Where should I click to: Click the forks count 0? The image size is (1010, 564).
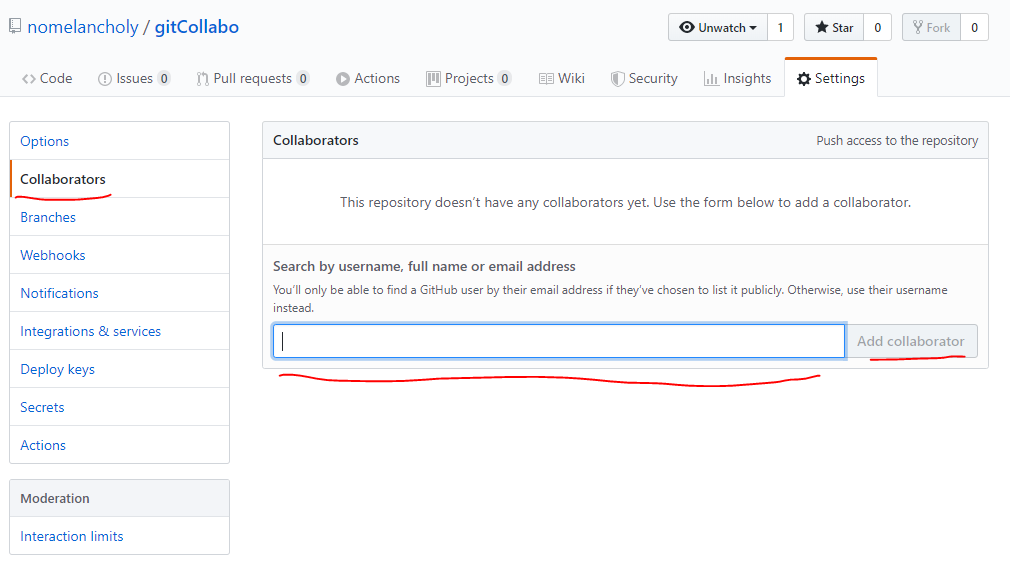click(974, 28)
